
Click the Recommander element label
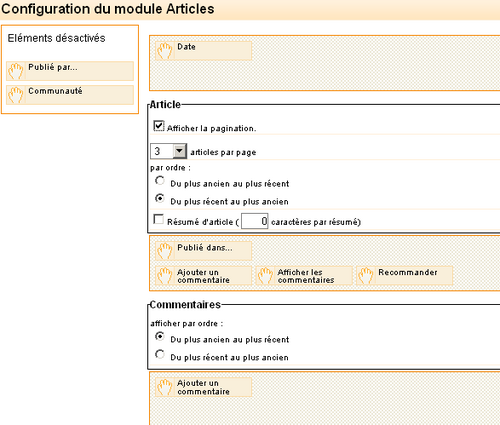[x=408, y=272]
